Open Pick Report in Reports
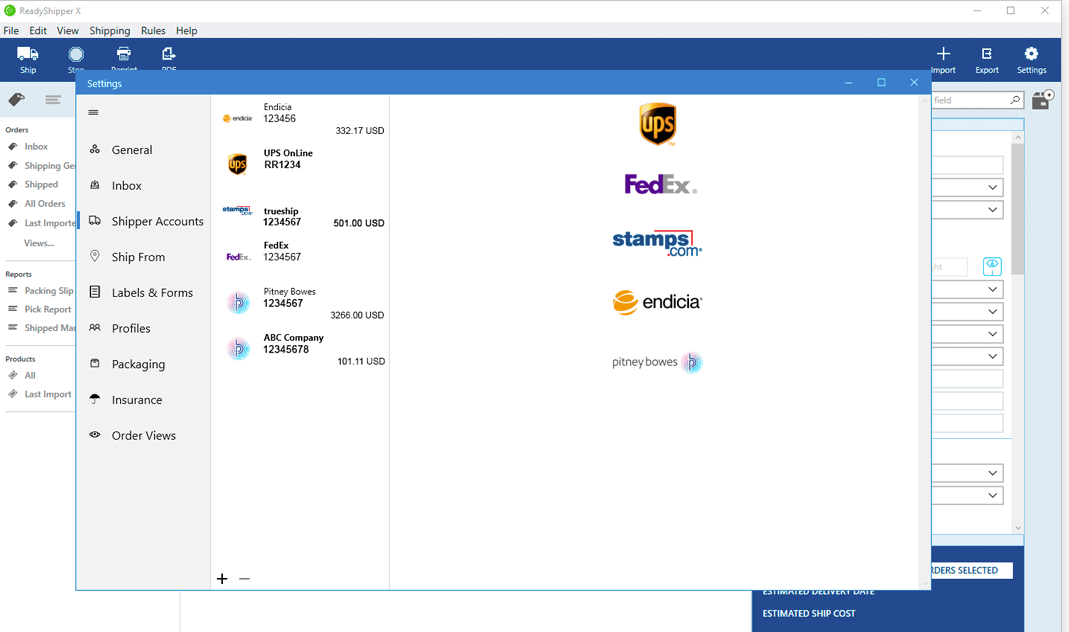The height and width of the screenshot is (632, 1069). click(x=48, y=310)
